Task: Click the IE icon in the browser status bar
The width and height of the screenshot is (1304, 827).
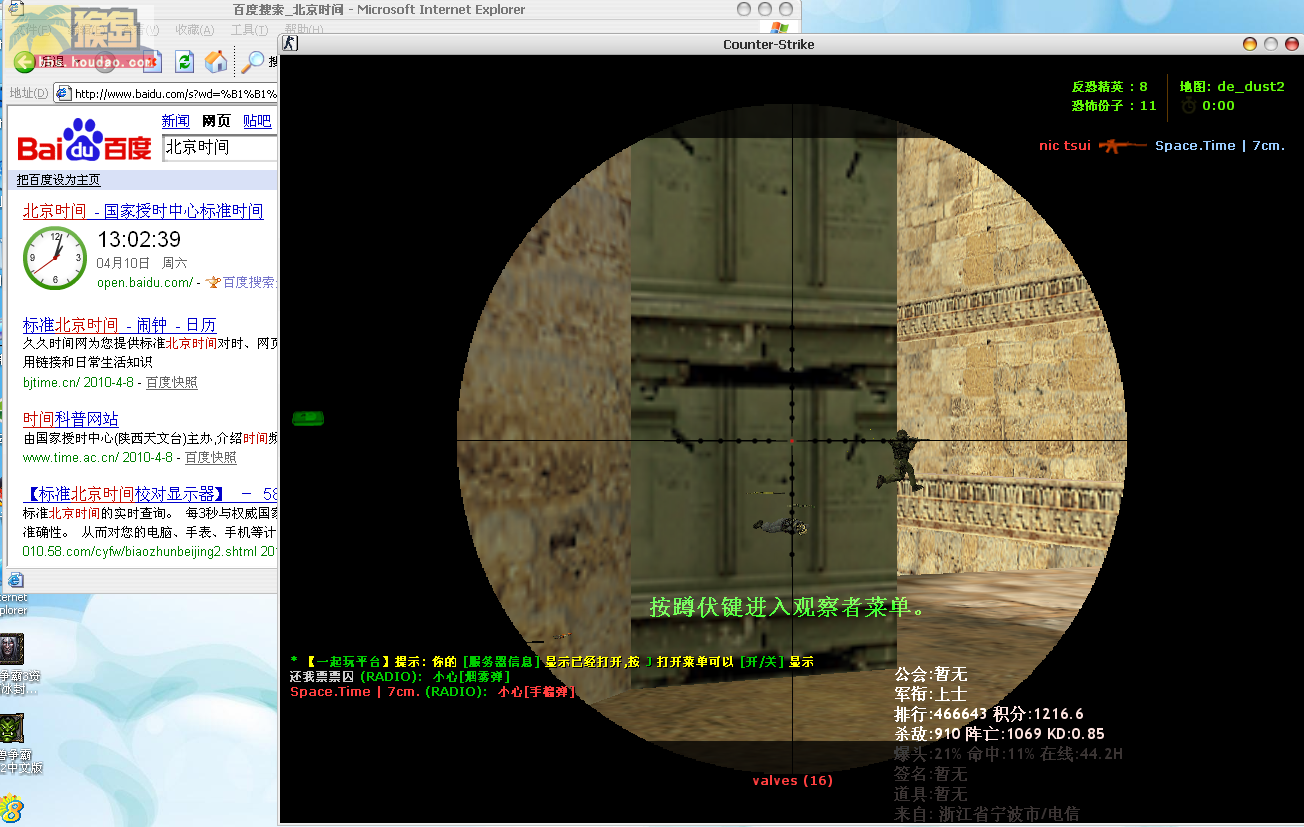Action: click(15, 579)
